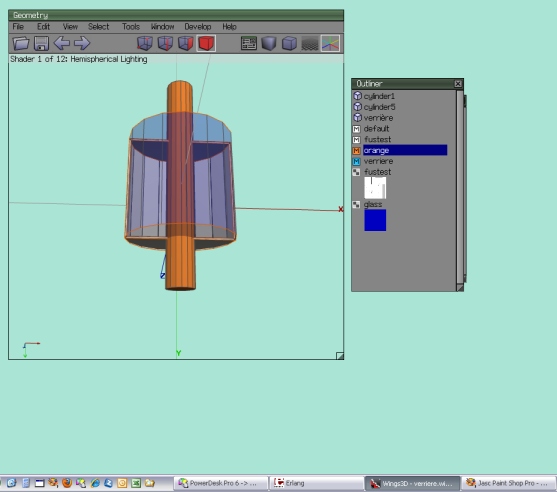Switch to PowerDesk Pro taskbar button
Screen dimensions: 557x492
tap(220, 483)
